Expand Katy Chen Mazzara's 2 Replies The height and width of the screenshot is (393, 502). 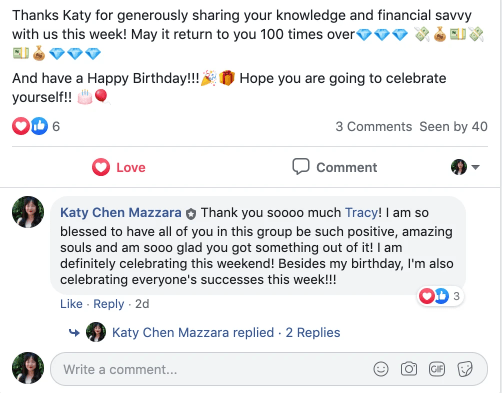click(313, 332)
